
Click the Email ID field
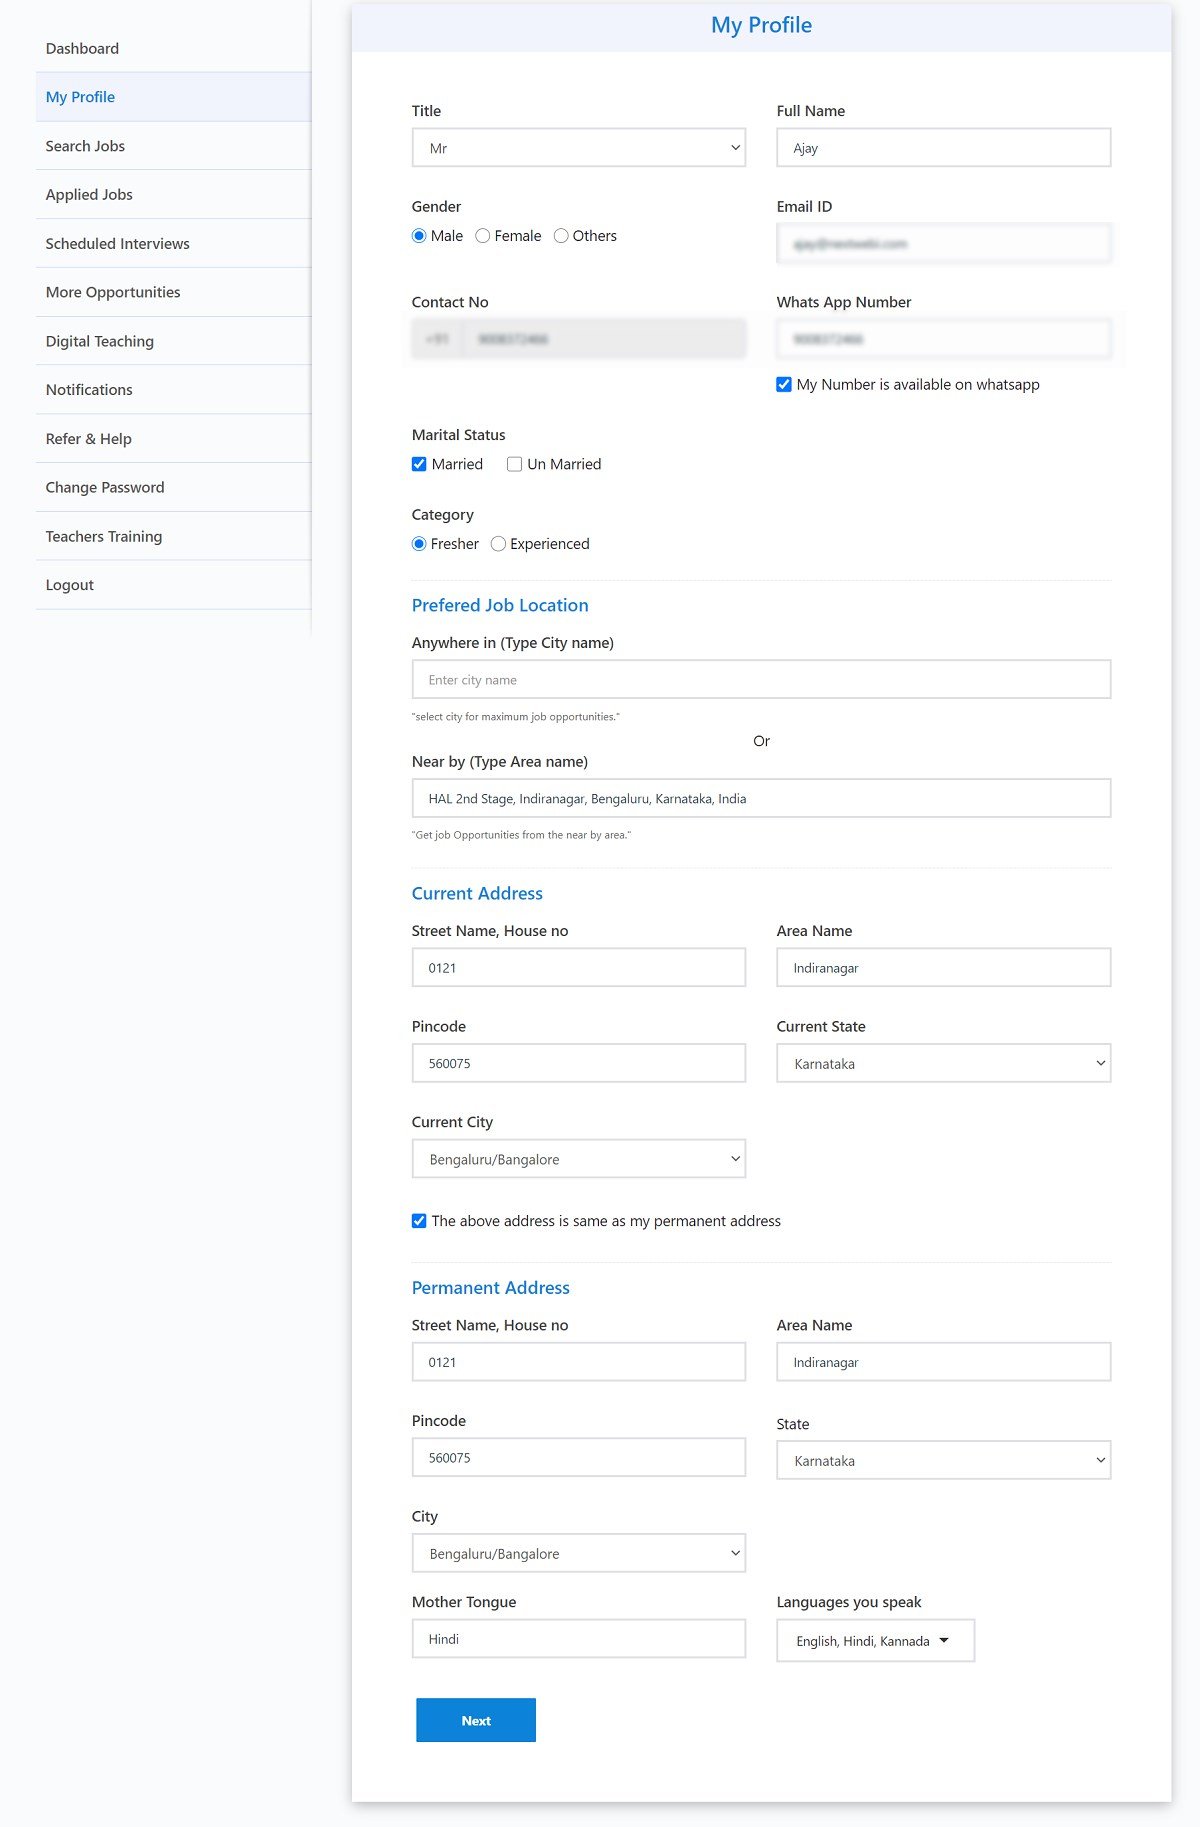pos(944,244)
